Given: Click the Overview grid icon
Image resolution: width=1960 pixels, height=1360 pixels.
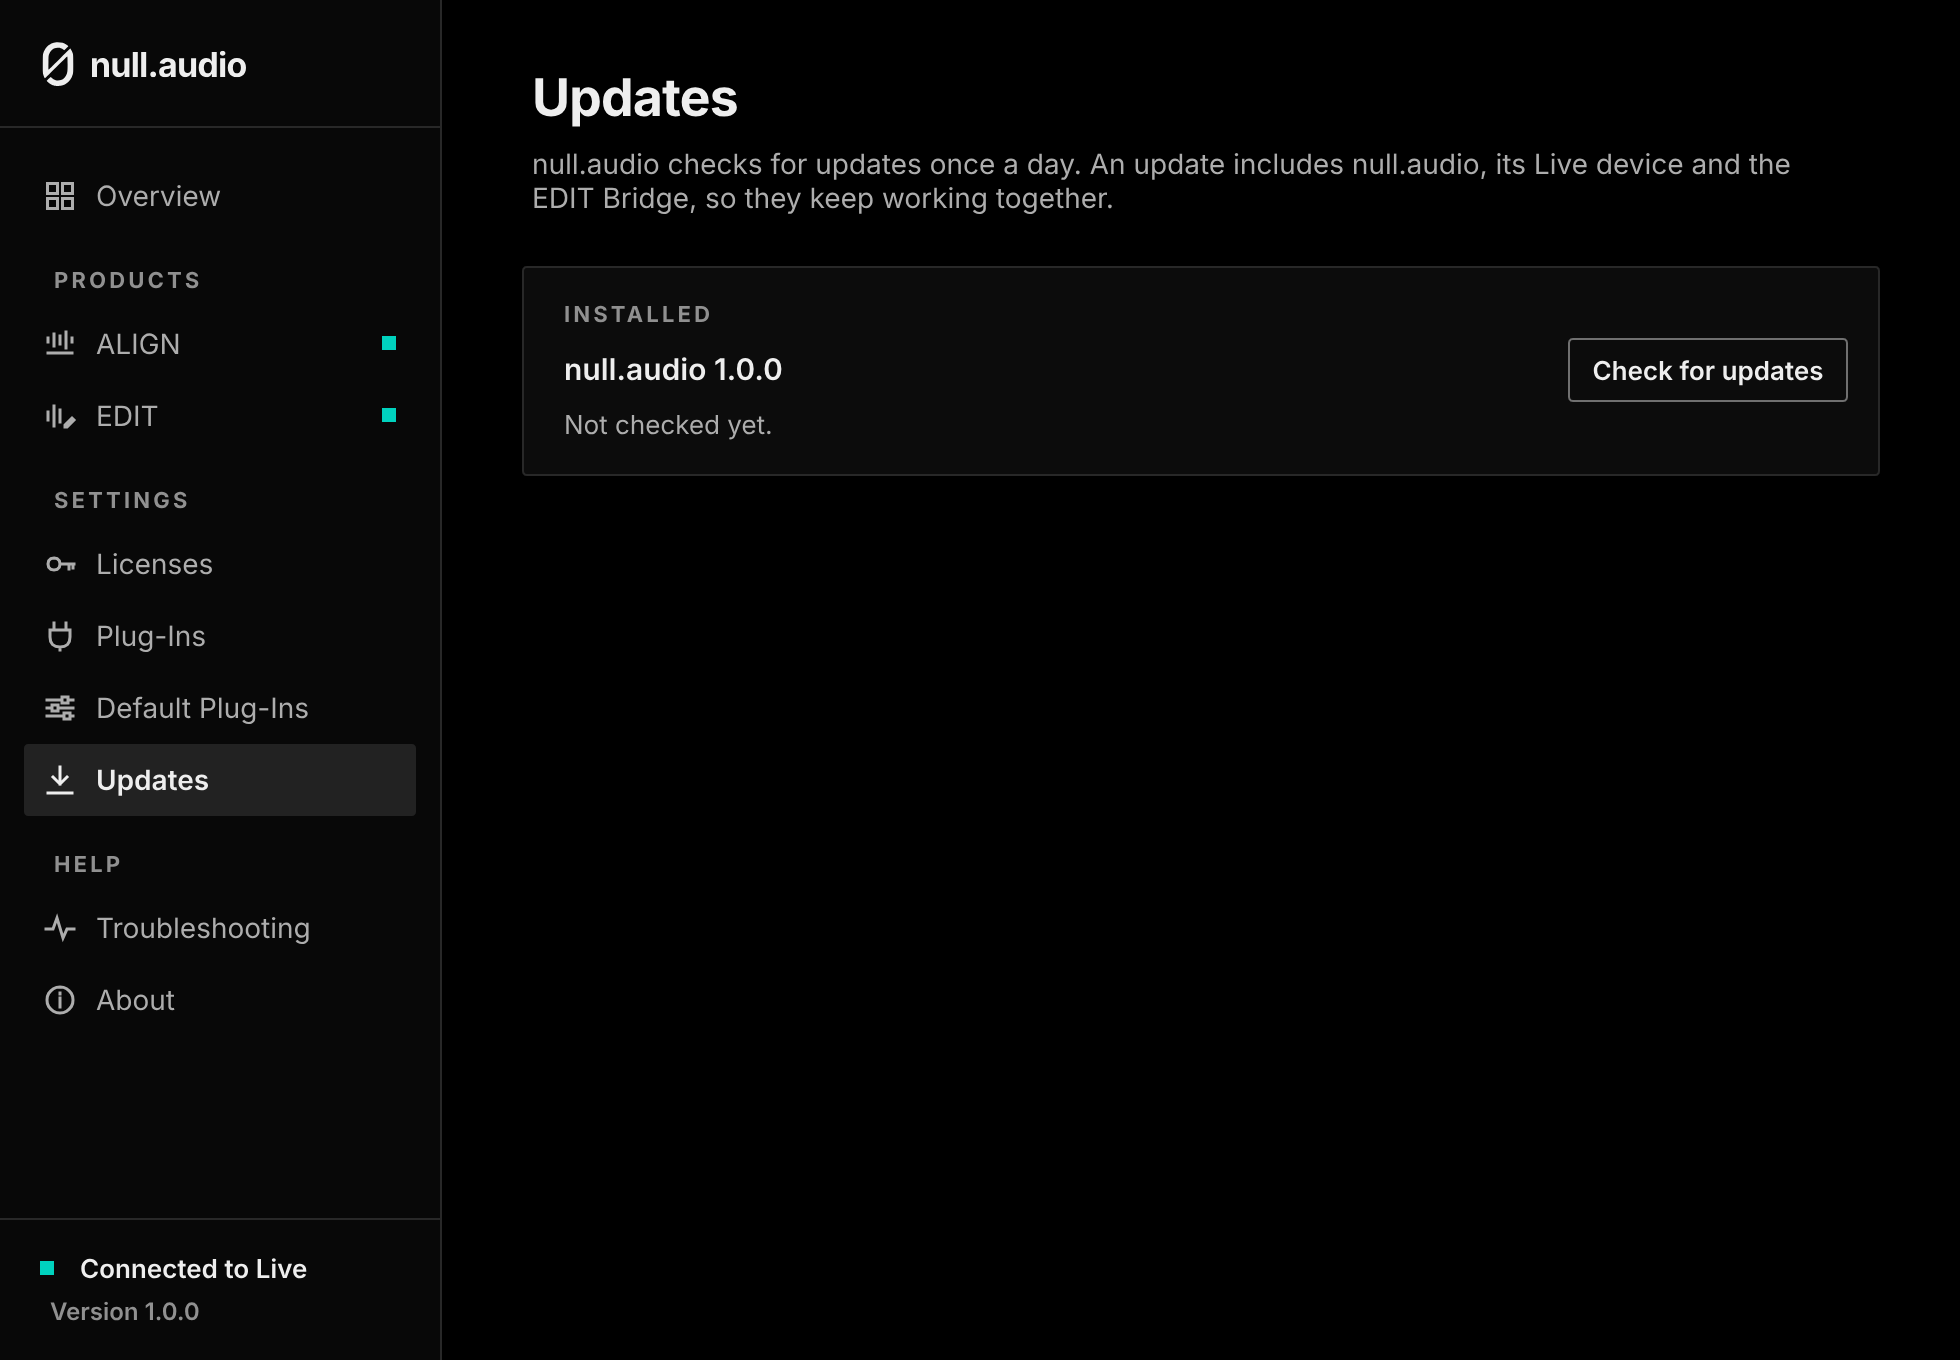Looking at the screenshot, I should [60, 196].
